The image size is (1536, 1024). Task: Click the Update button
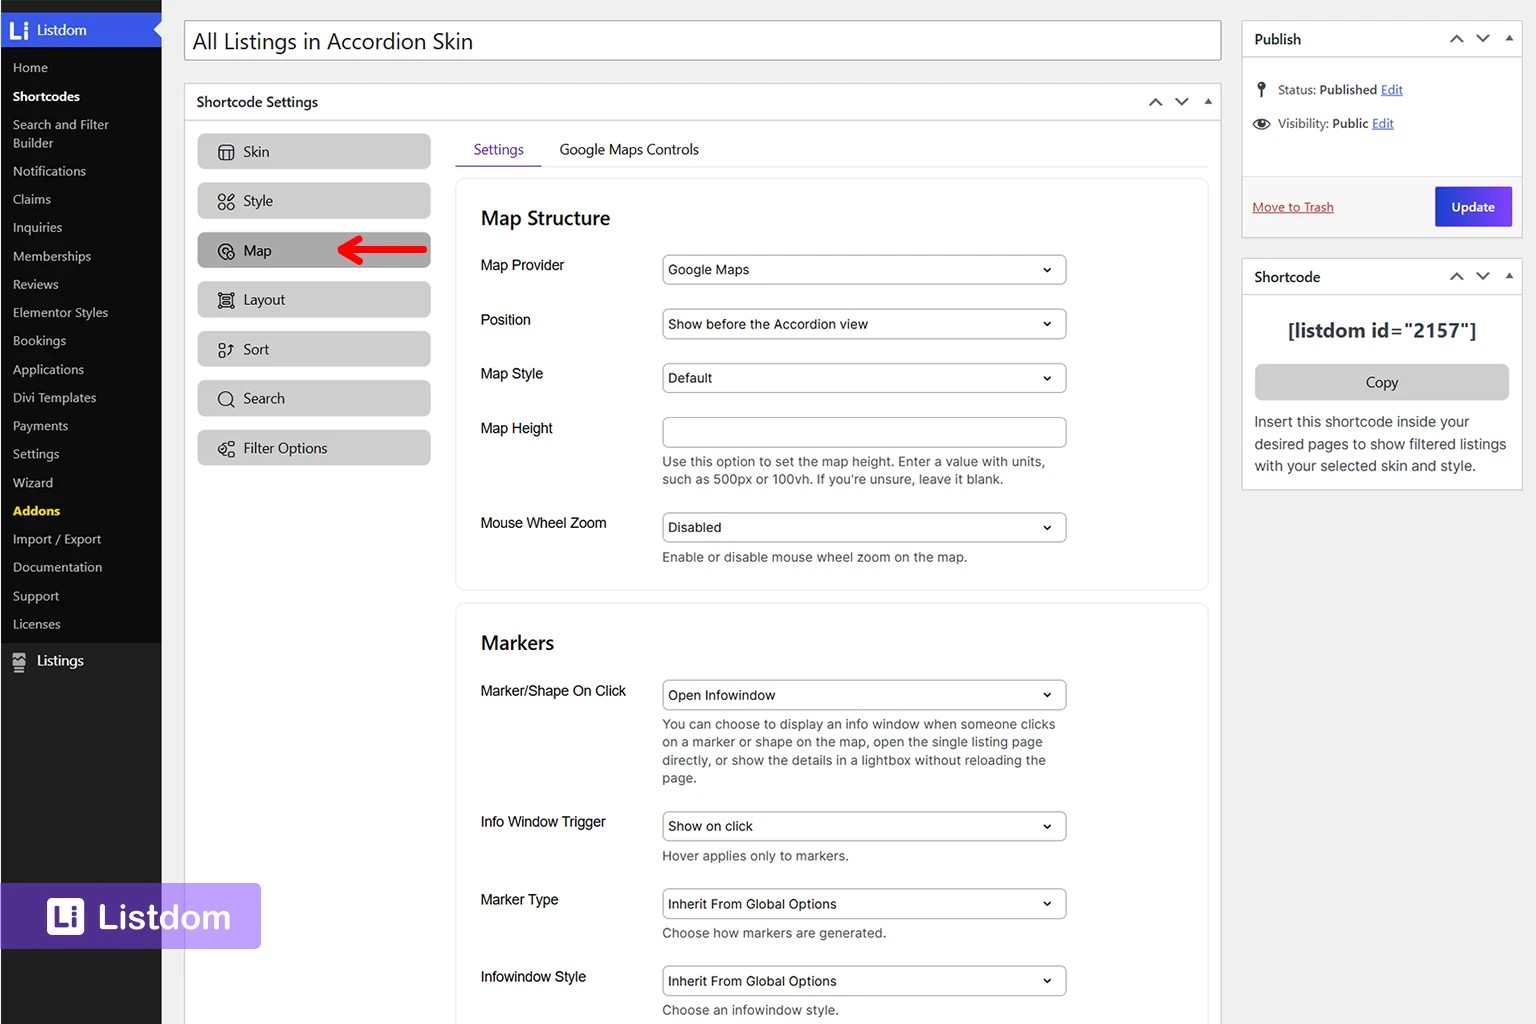coord(1473,207)
